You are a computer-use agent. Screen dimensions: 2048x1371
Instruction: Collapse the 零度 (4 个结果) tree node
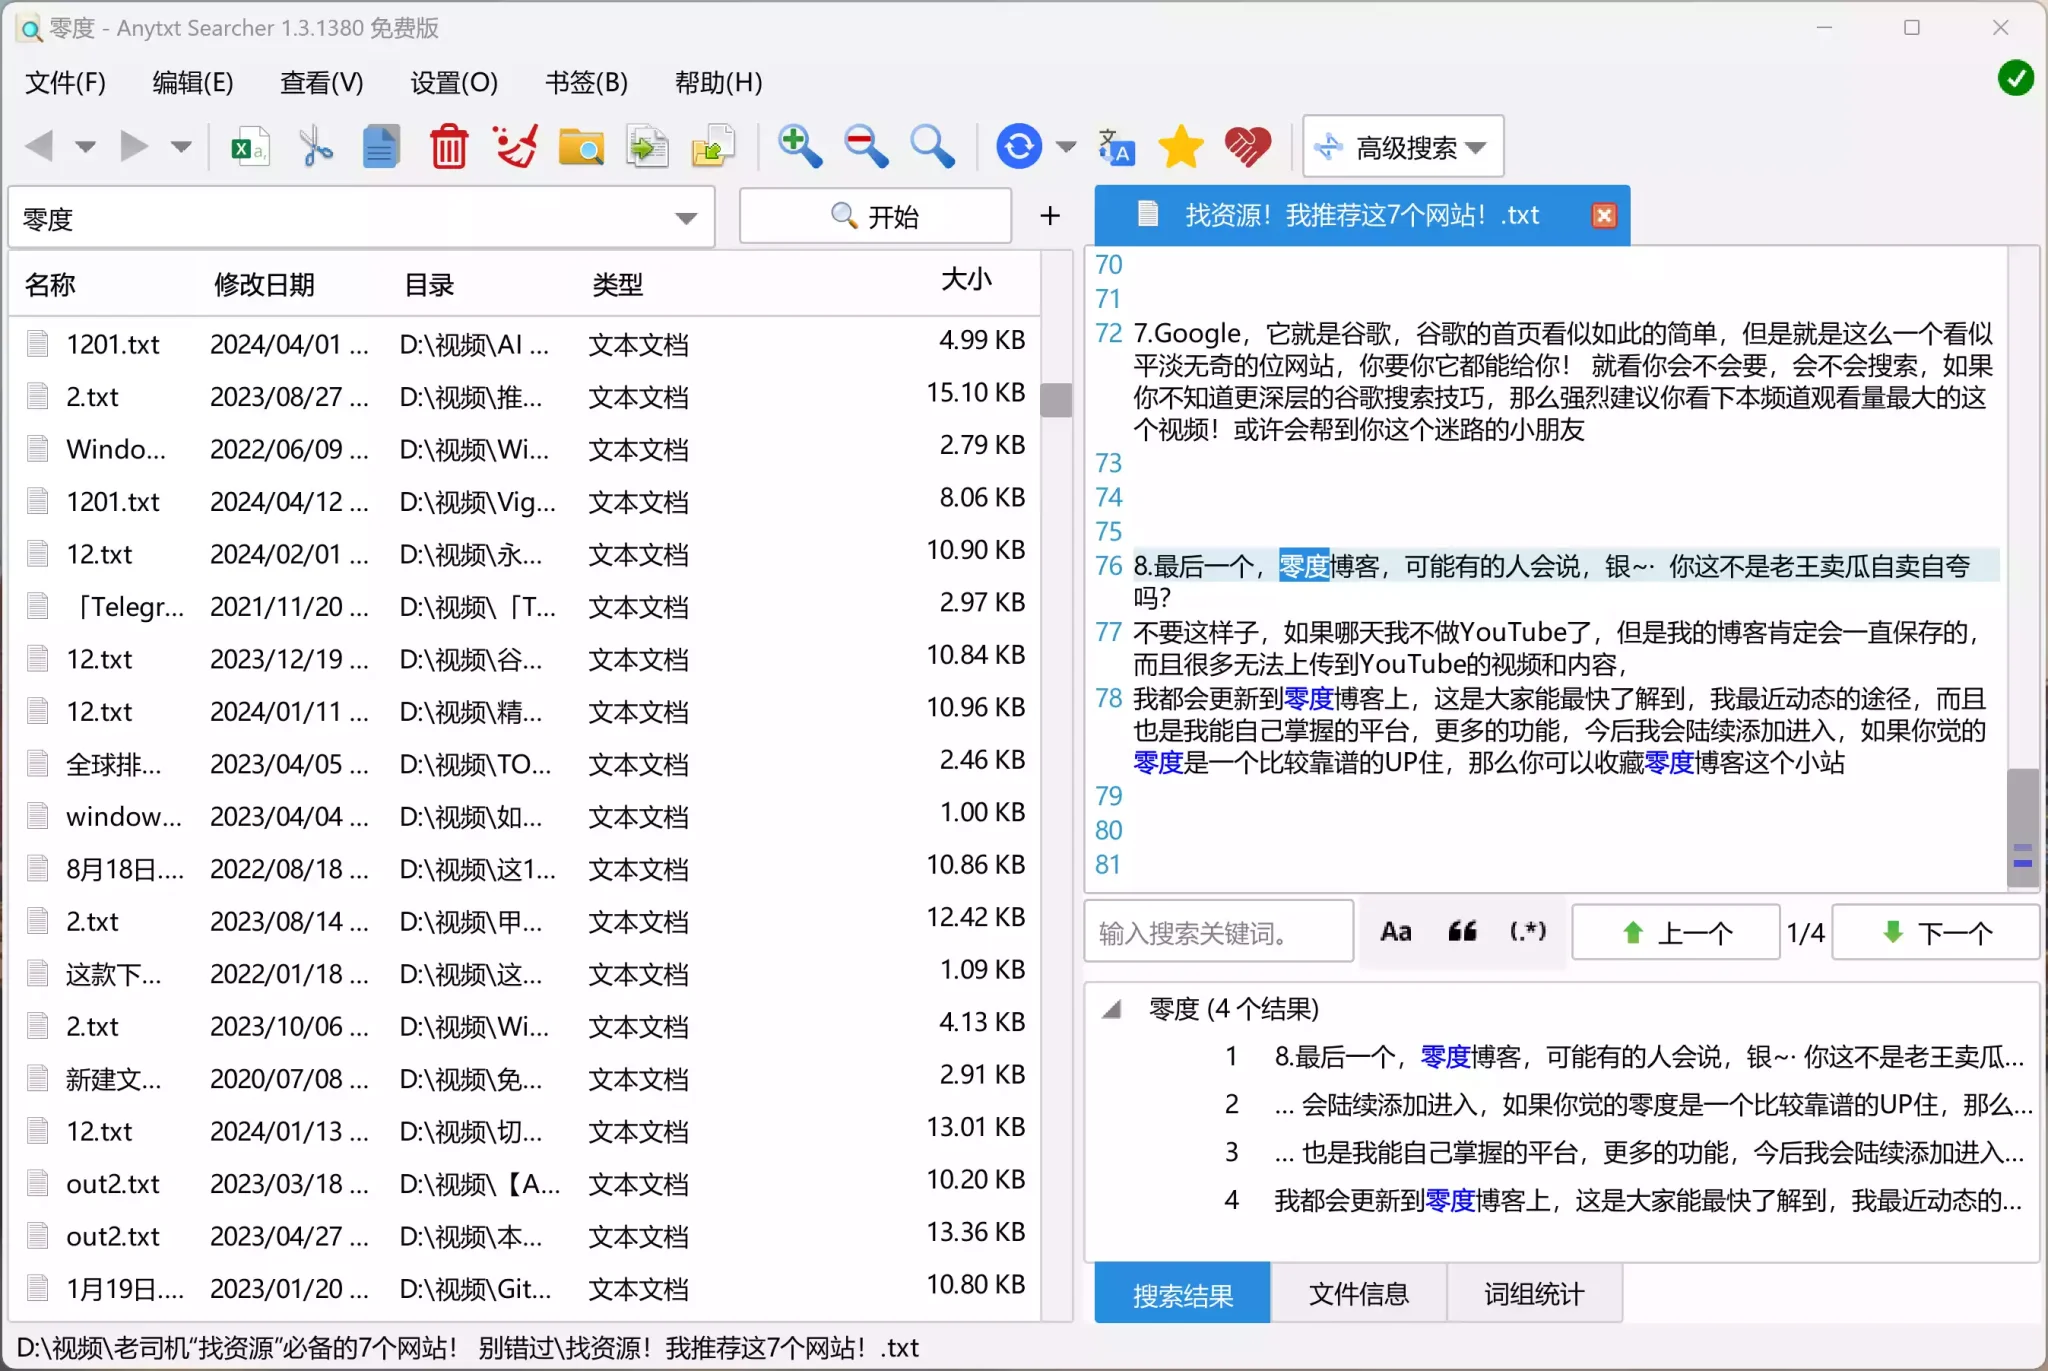[x=1112, y=1009]
